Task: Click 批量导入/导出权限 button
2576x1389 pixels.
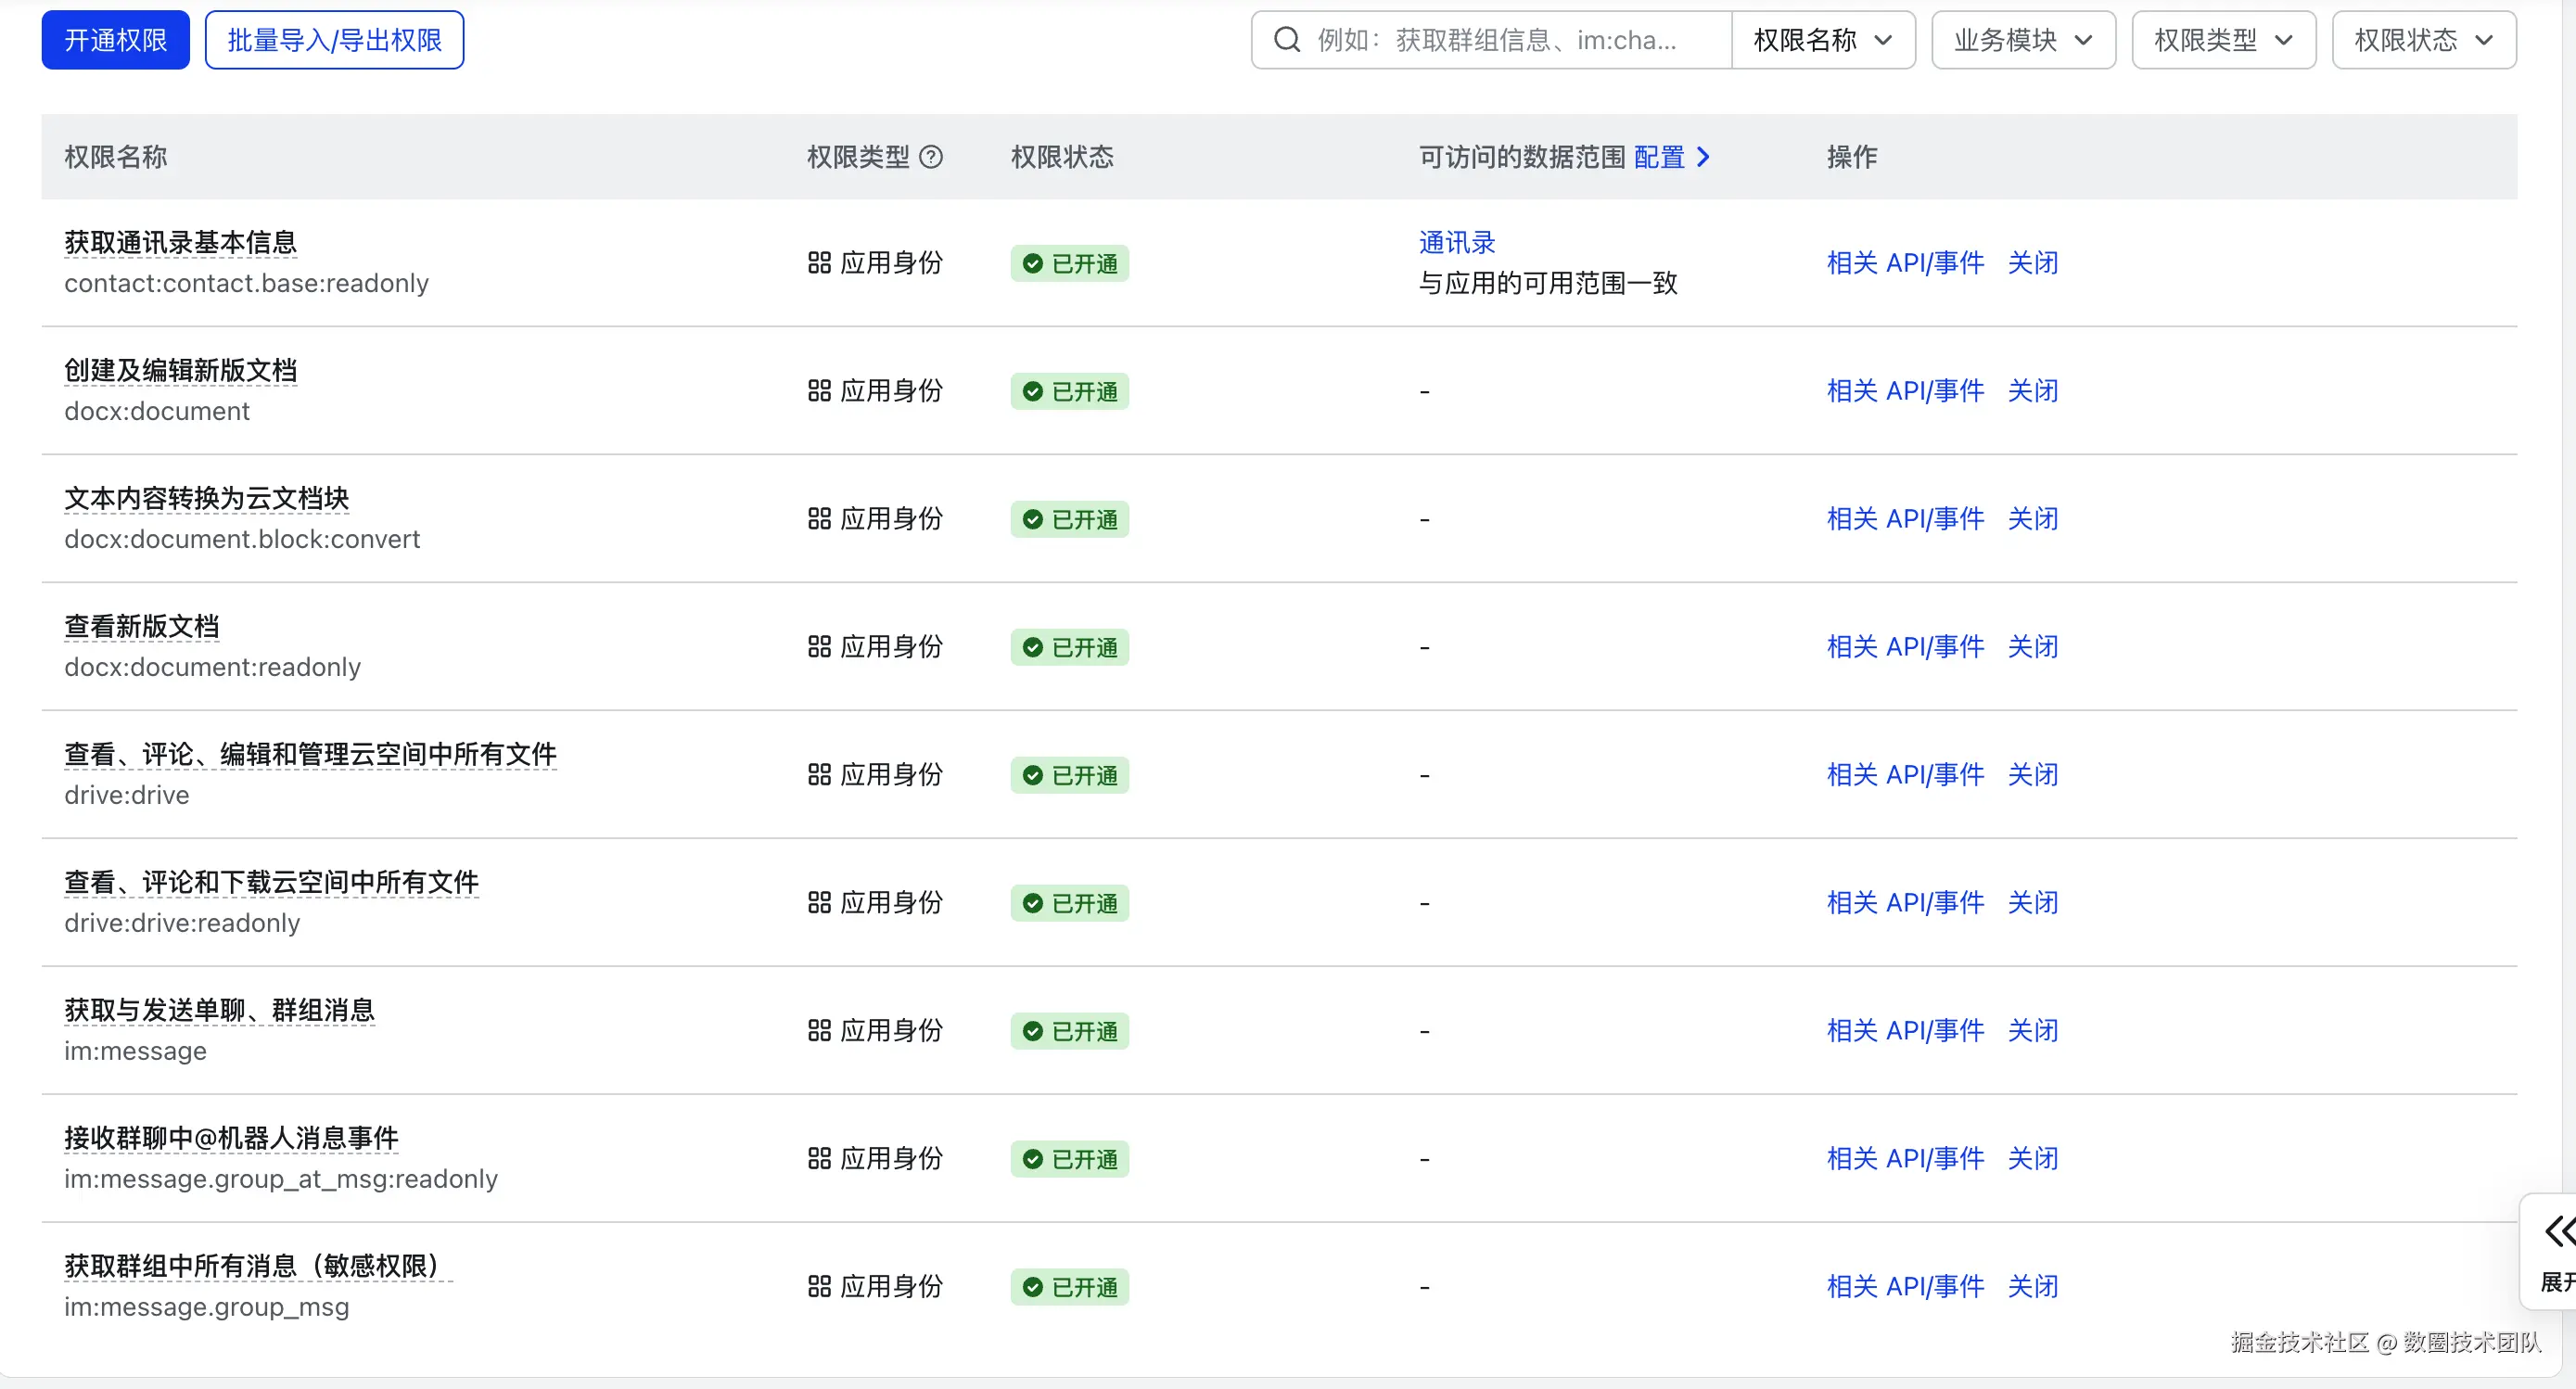Action: [x=334, y=40]
